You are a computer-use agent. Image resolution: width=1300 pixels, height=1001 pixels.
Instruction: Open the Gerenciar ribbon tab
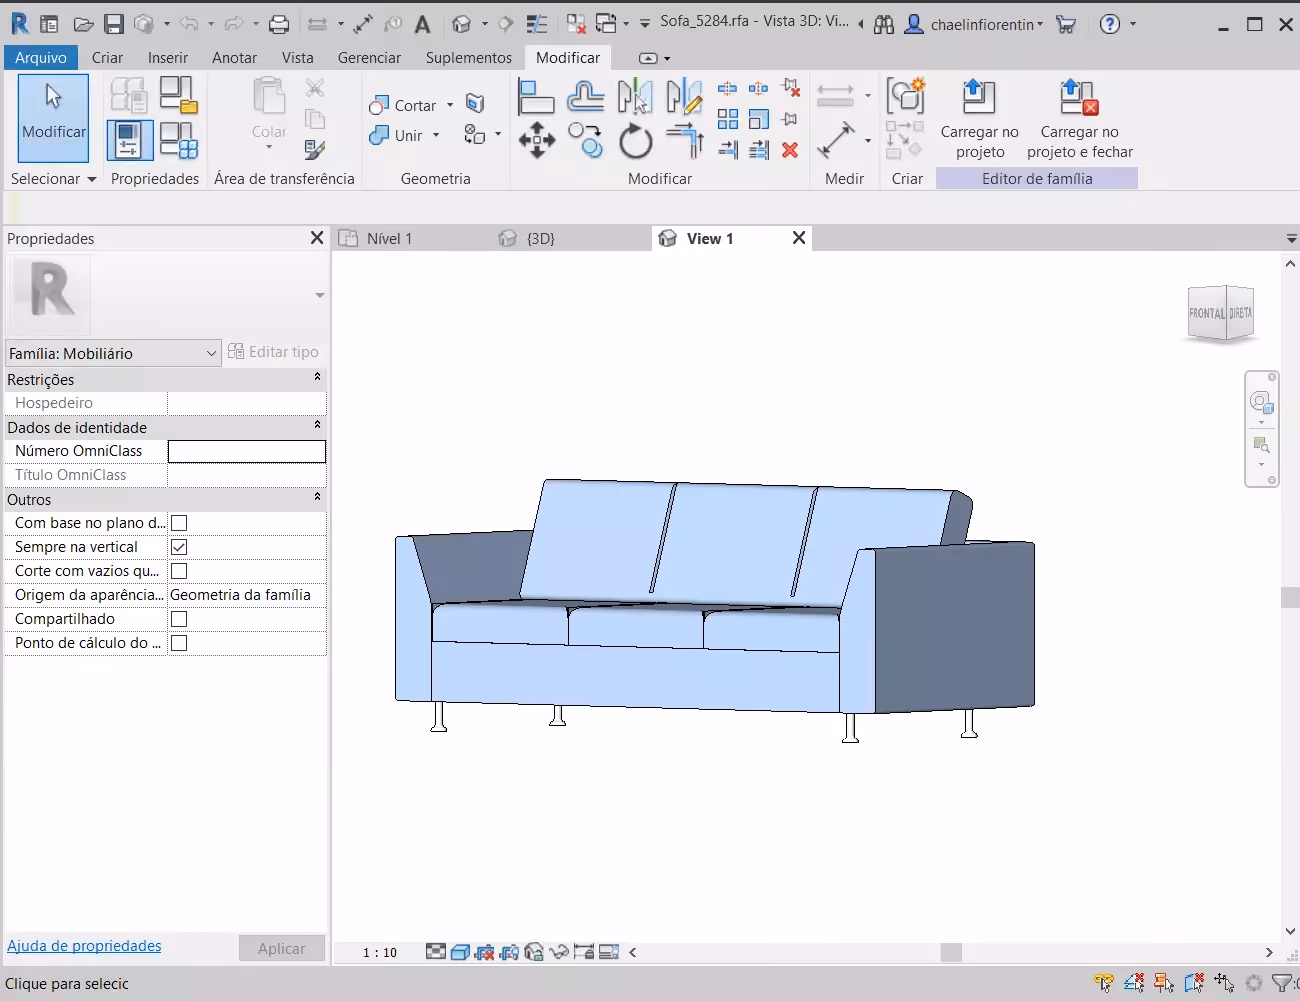[x=369, y=58]
